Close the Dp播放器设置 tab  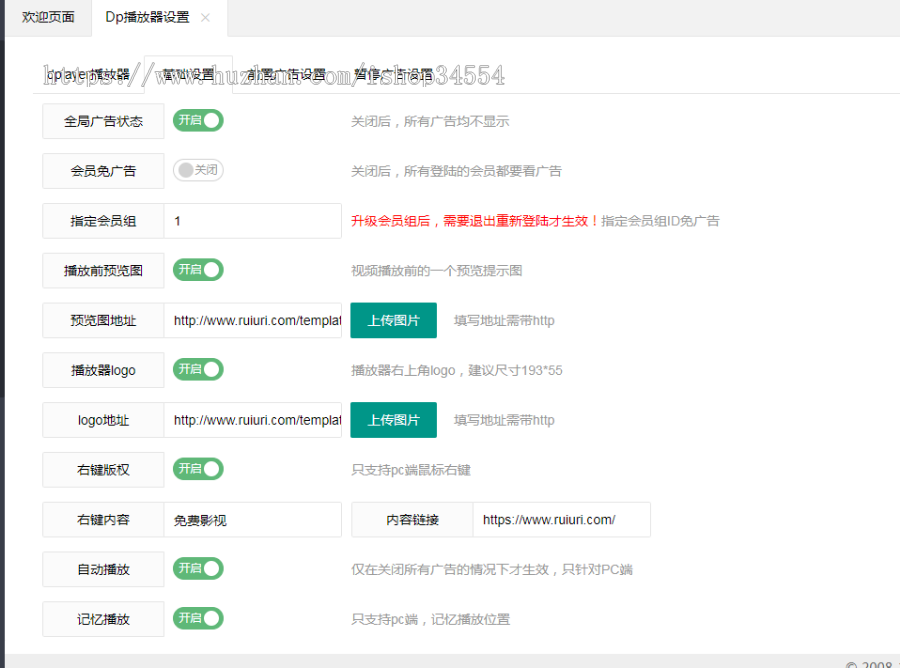coord(207,17)
